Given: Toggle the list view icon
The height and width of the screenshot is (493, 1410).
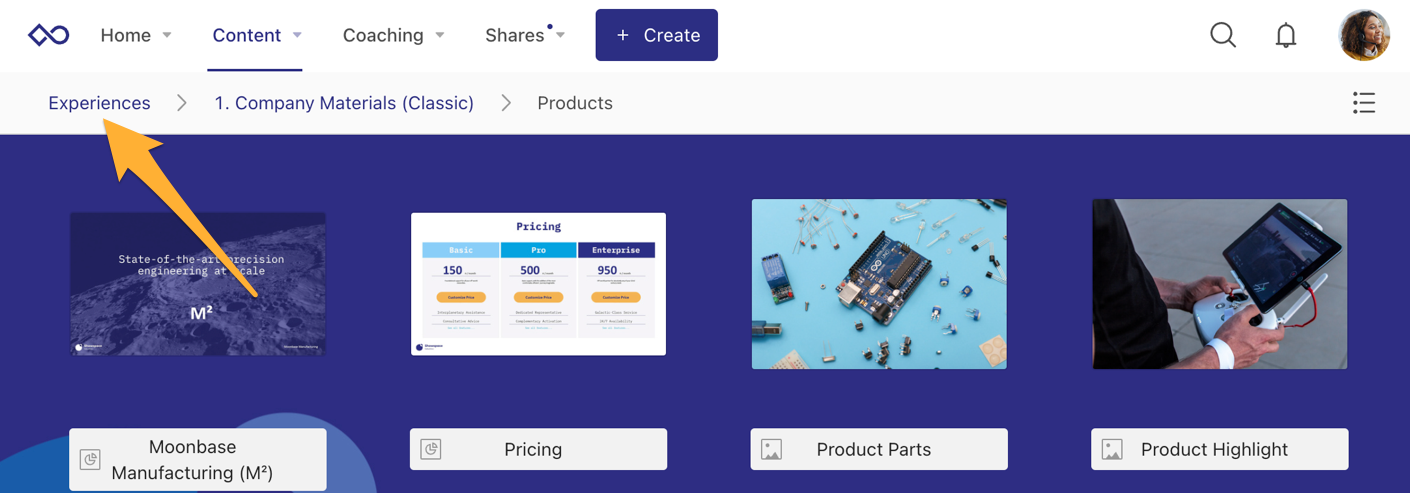Looking at the screenshot, I should click(1363, 103).
